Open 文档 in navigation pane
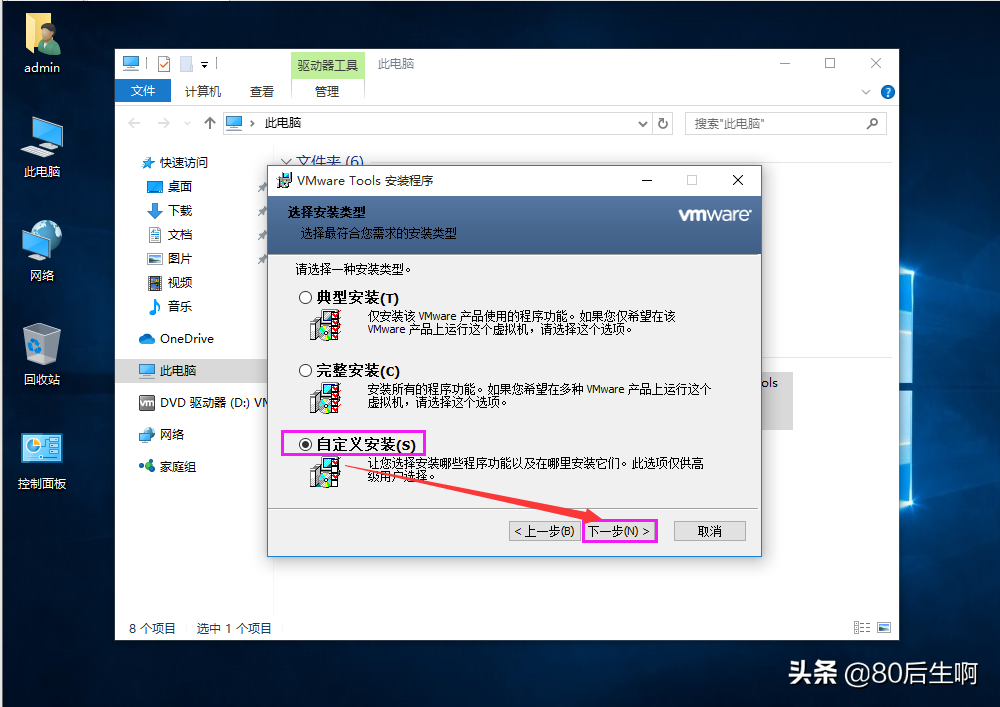The height and width of the screenshot is (707, 1000). pos(170,235)
